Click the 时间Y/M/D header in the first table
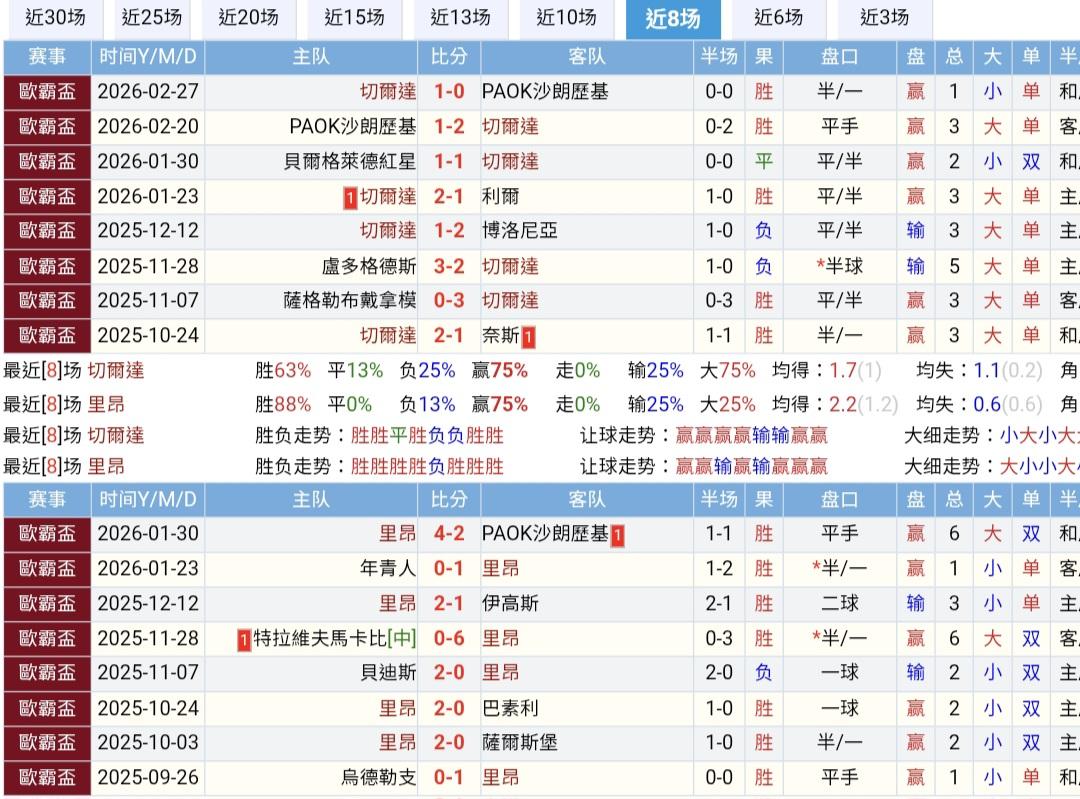Image resolution: width=1080 pixels, height=799 pixels. [147, 56]
